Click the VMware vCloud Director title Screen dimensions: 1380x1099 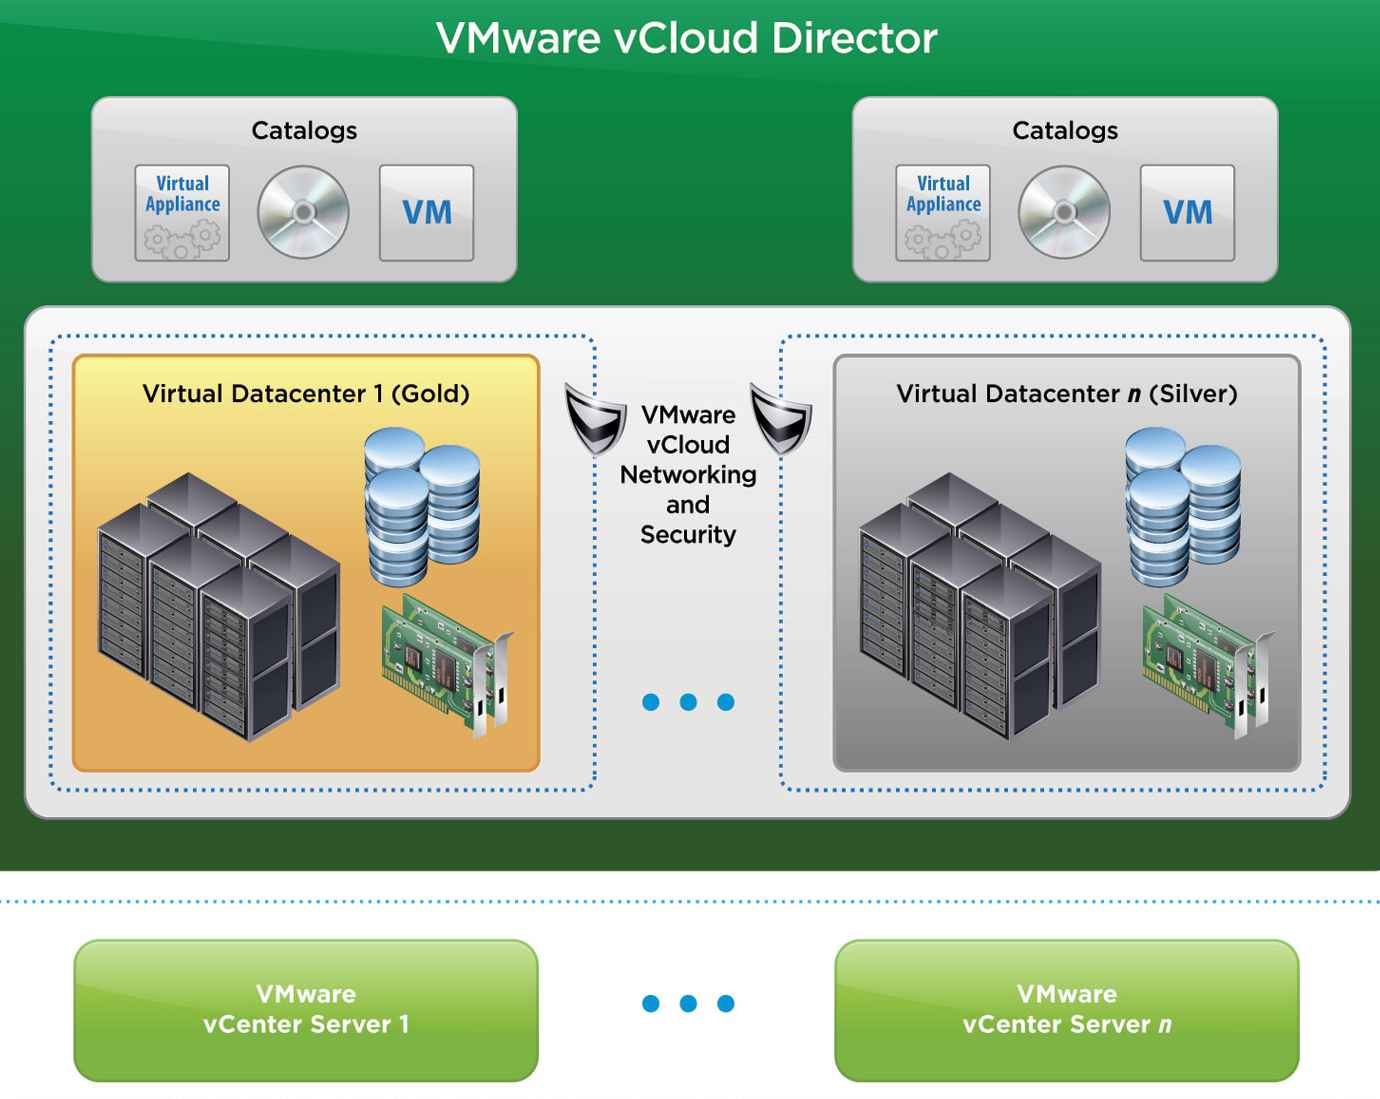(x=687, y=39)
